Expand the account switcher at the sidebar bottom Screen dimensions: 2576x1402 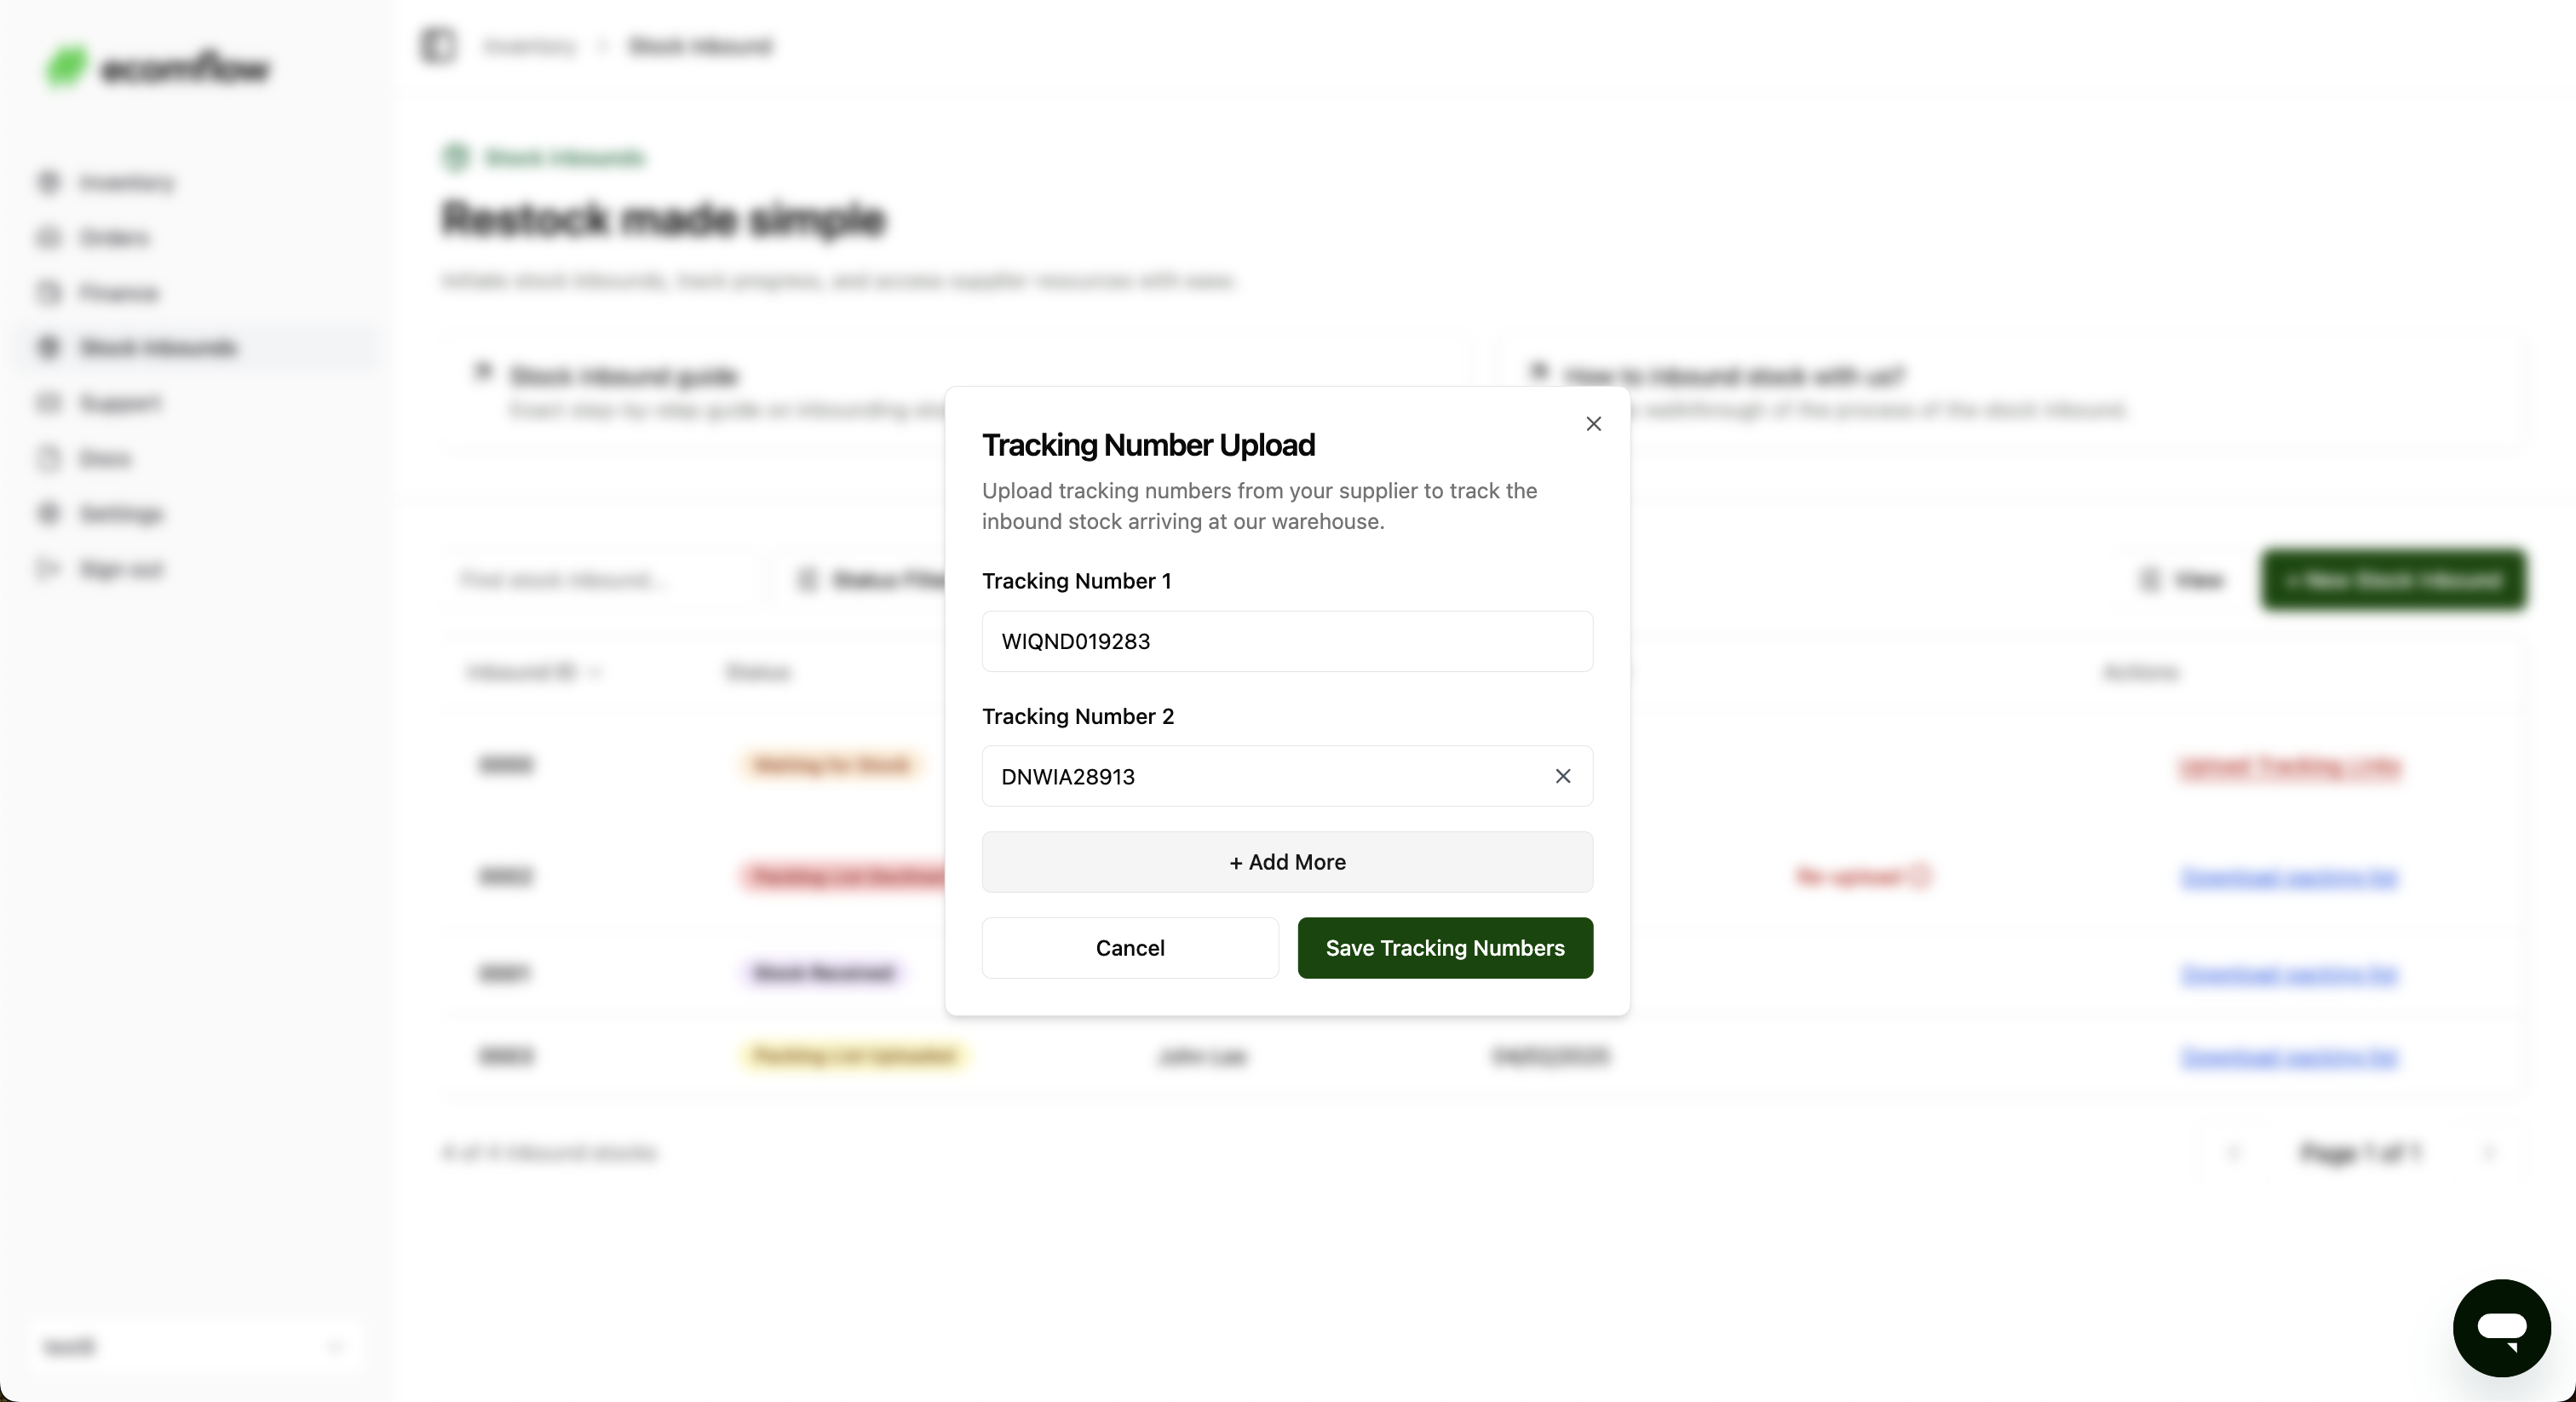pyautogui.click(x=195, y=1347)
